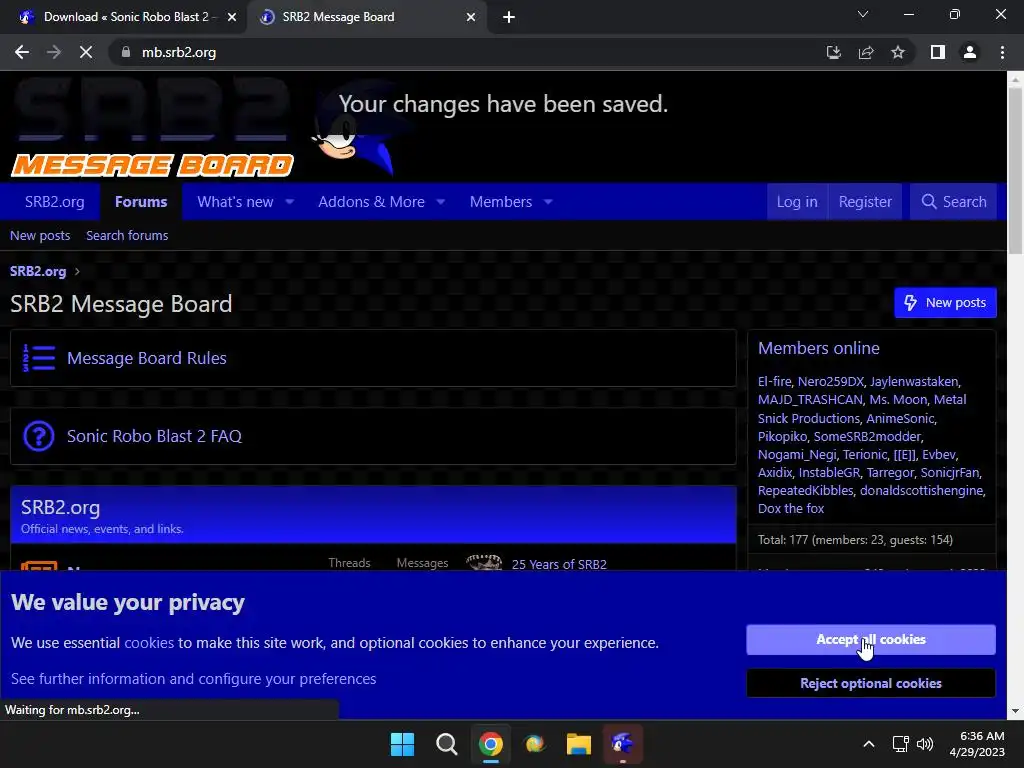
Task: Reject optional cookies
Action: [871, 683]
